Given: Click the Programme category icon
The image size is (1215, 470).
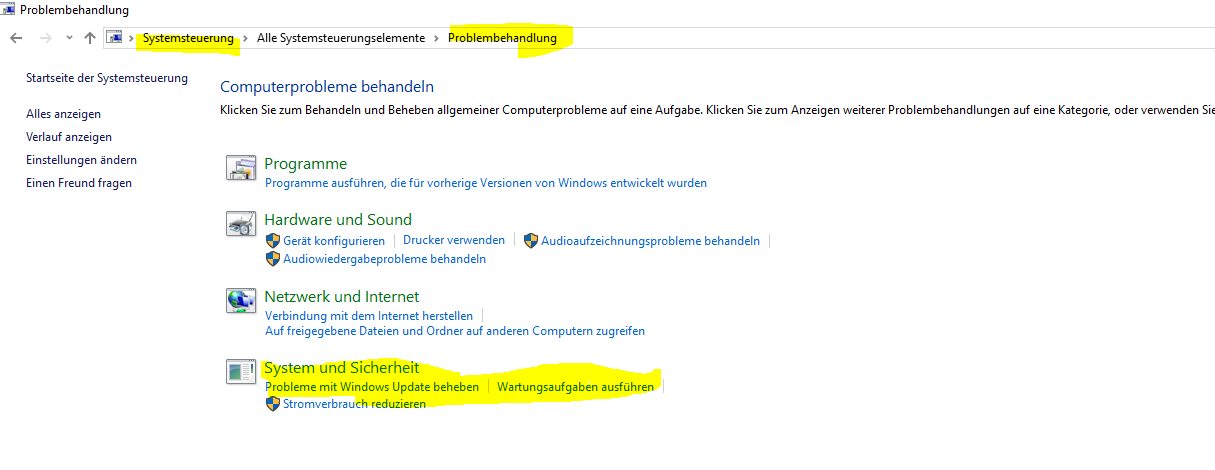Looking at the screenshot, I should (x=241, y=168).
